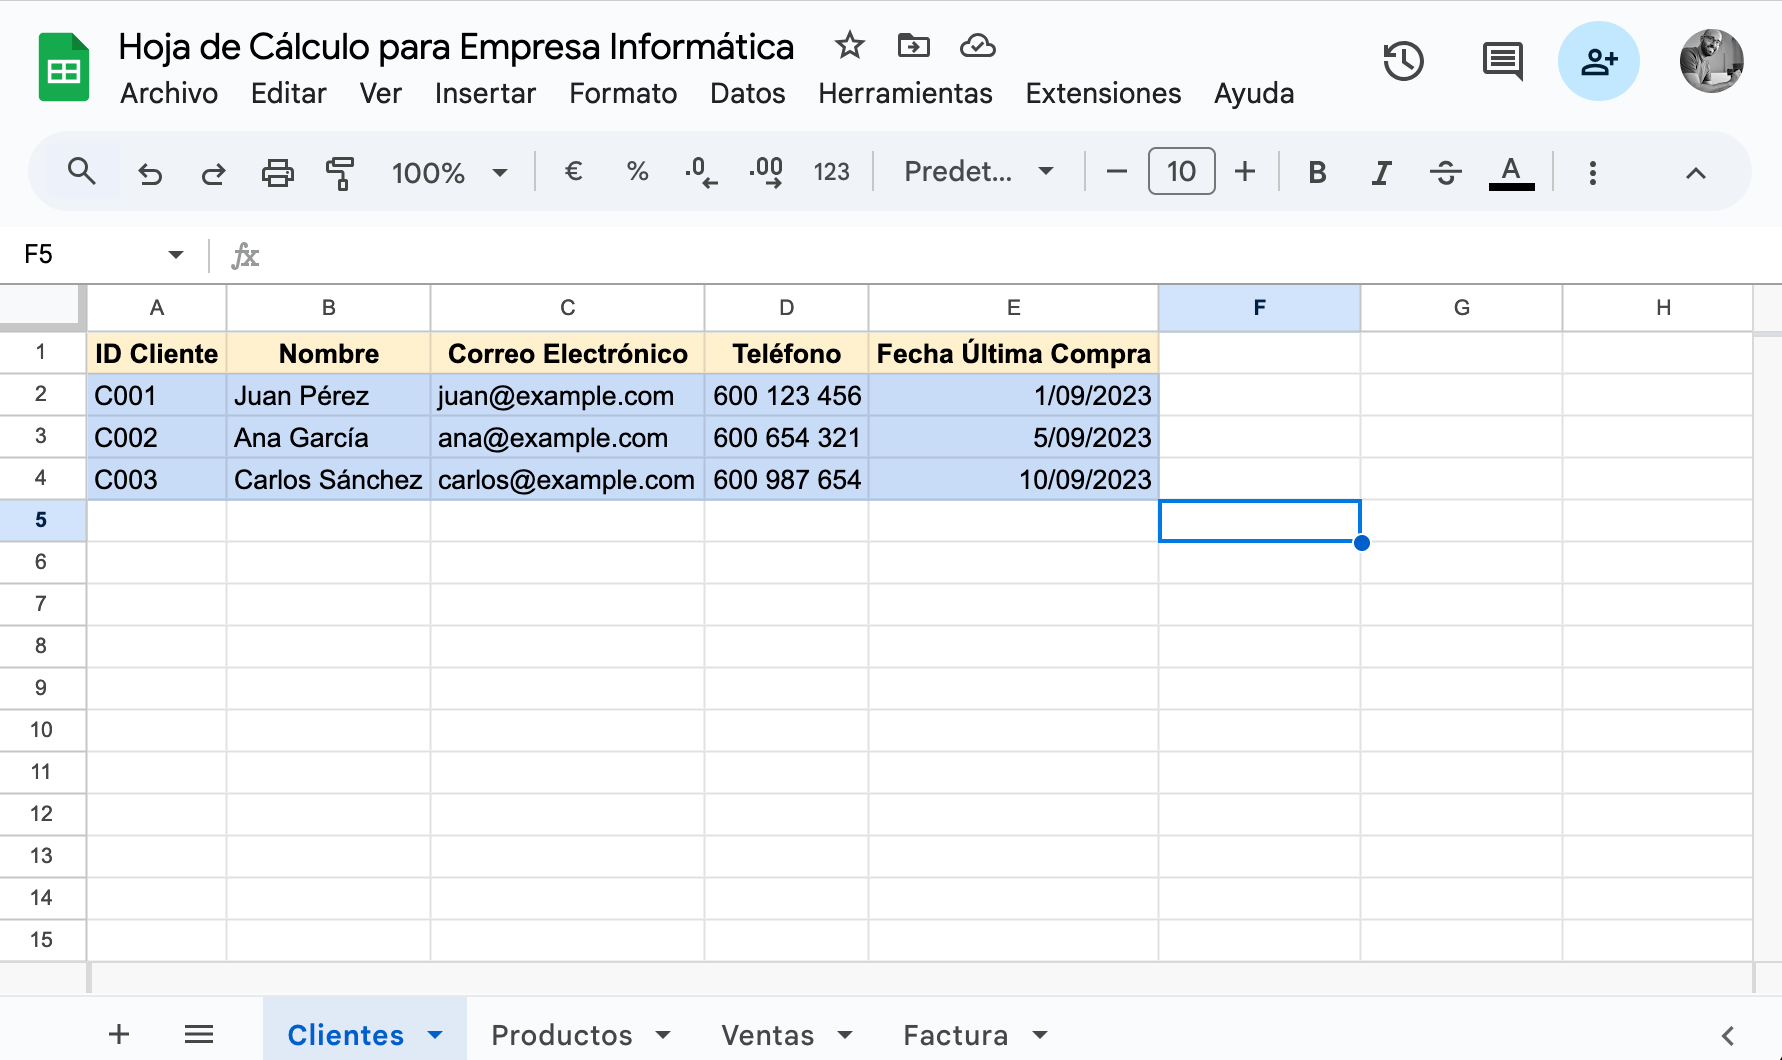Screen dimensions: 1782x1060
Task: Open version history
Action: 1403,61
